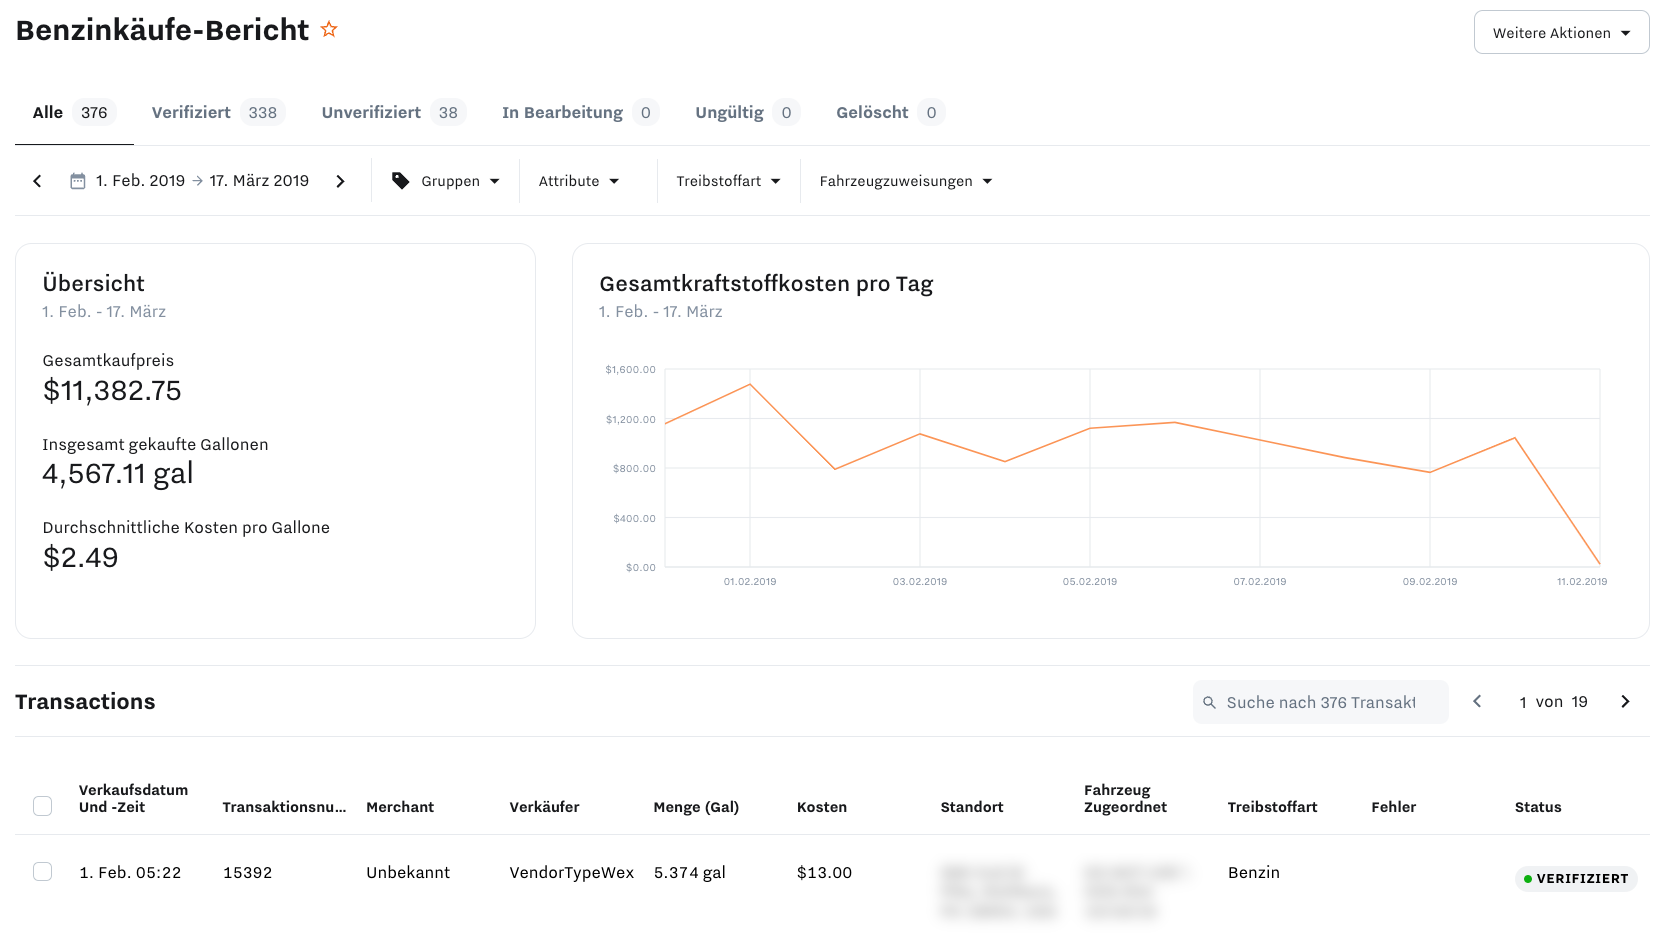
Task: Click Merchant column header
Action: coord(400,807)
